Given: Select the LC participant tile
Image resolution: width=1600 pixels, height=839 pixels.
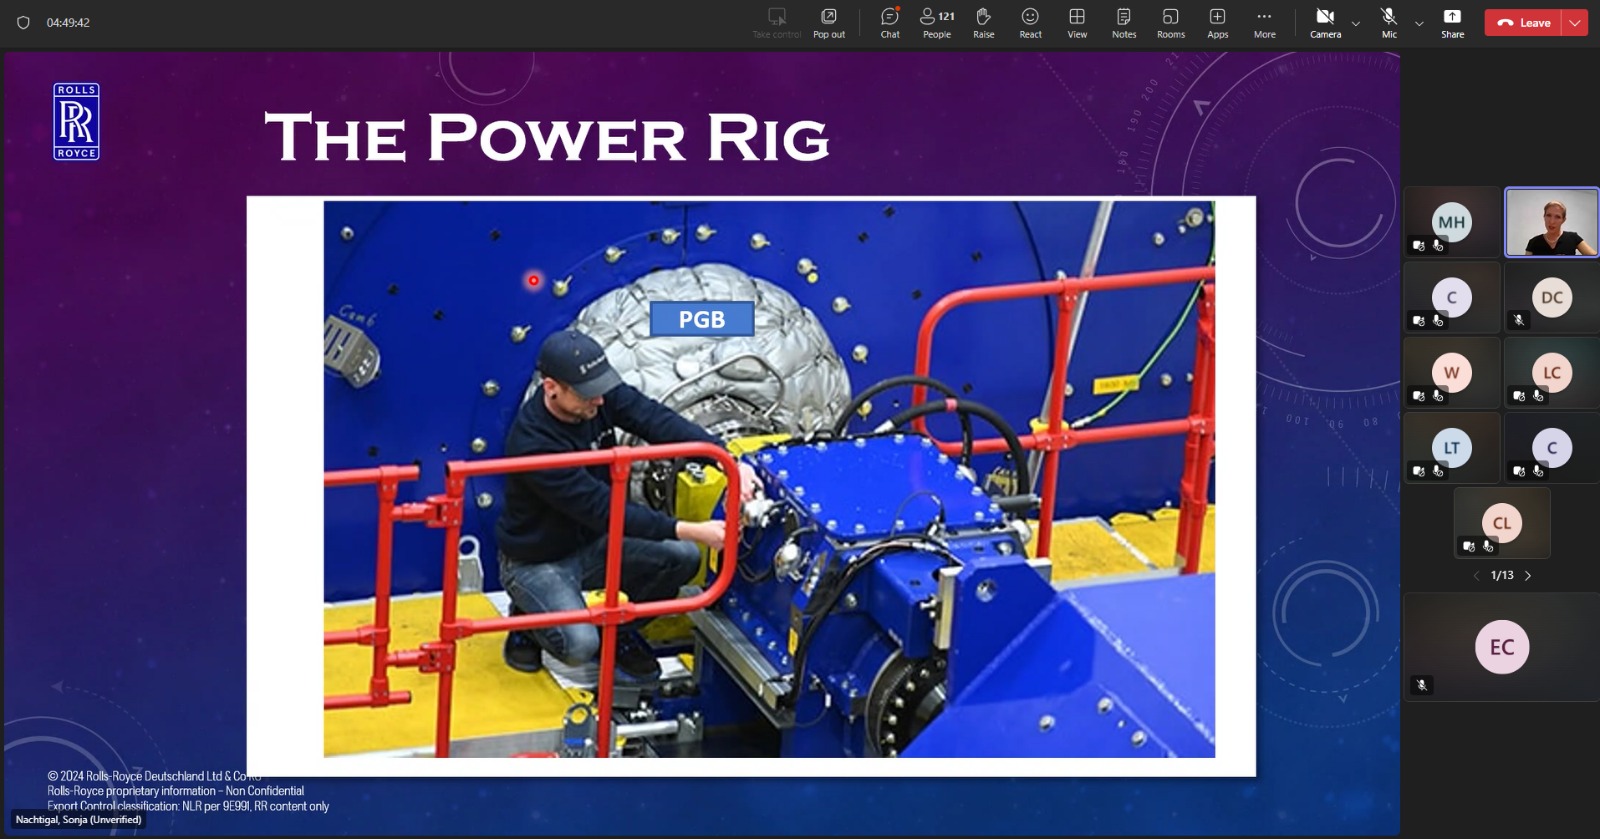Looking at the screenshot, I should tap(1552, 372).
